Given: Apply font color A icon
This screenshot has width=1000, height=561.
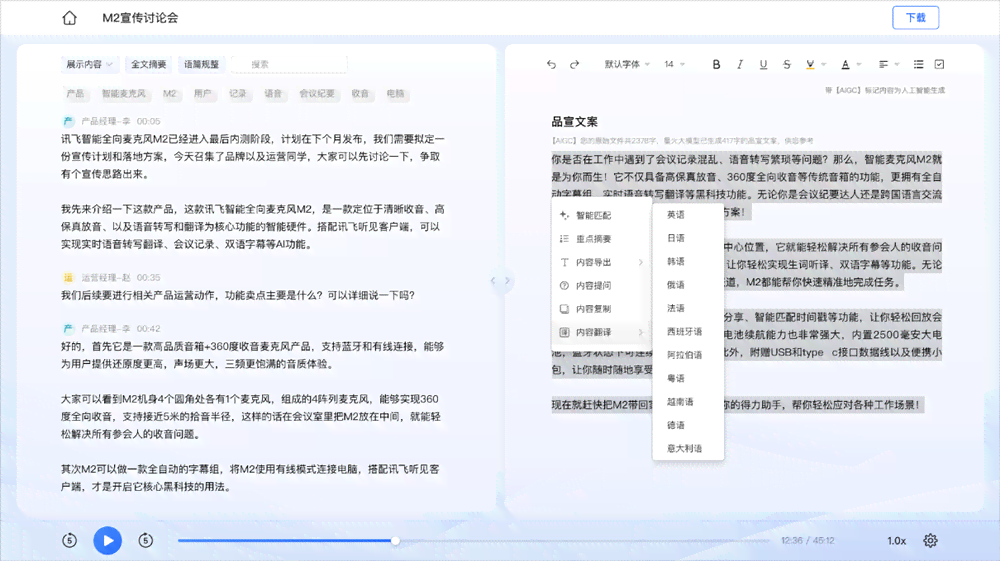Looking at the screenshot, I should pyautogui.click(x=845, y=64).
